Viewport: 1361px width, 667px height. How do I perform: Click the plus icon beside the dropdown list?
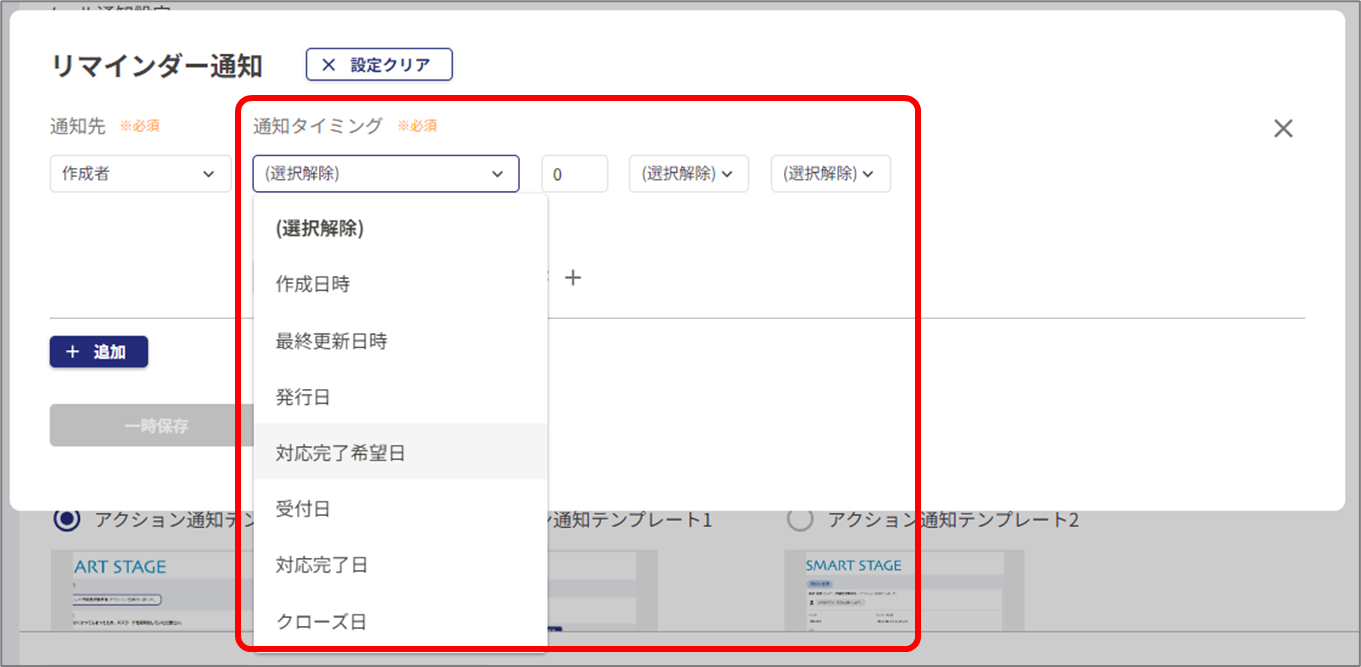tap(573, 278)
